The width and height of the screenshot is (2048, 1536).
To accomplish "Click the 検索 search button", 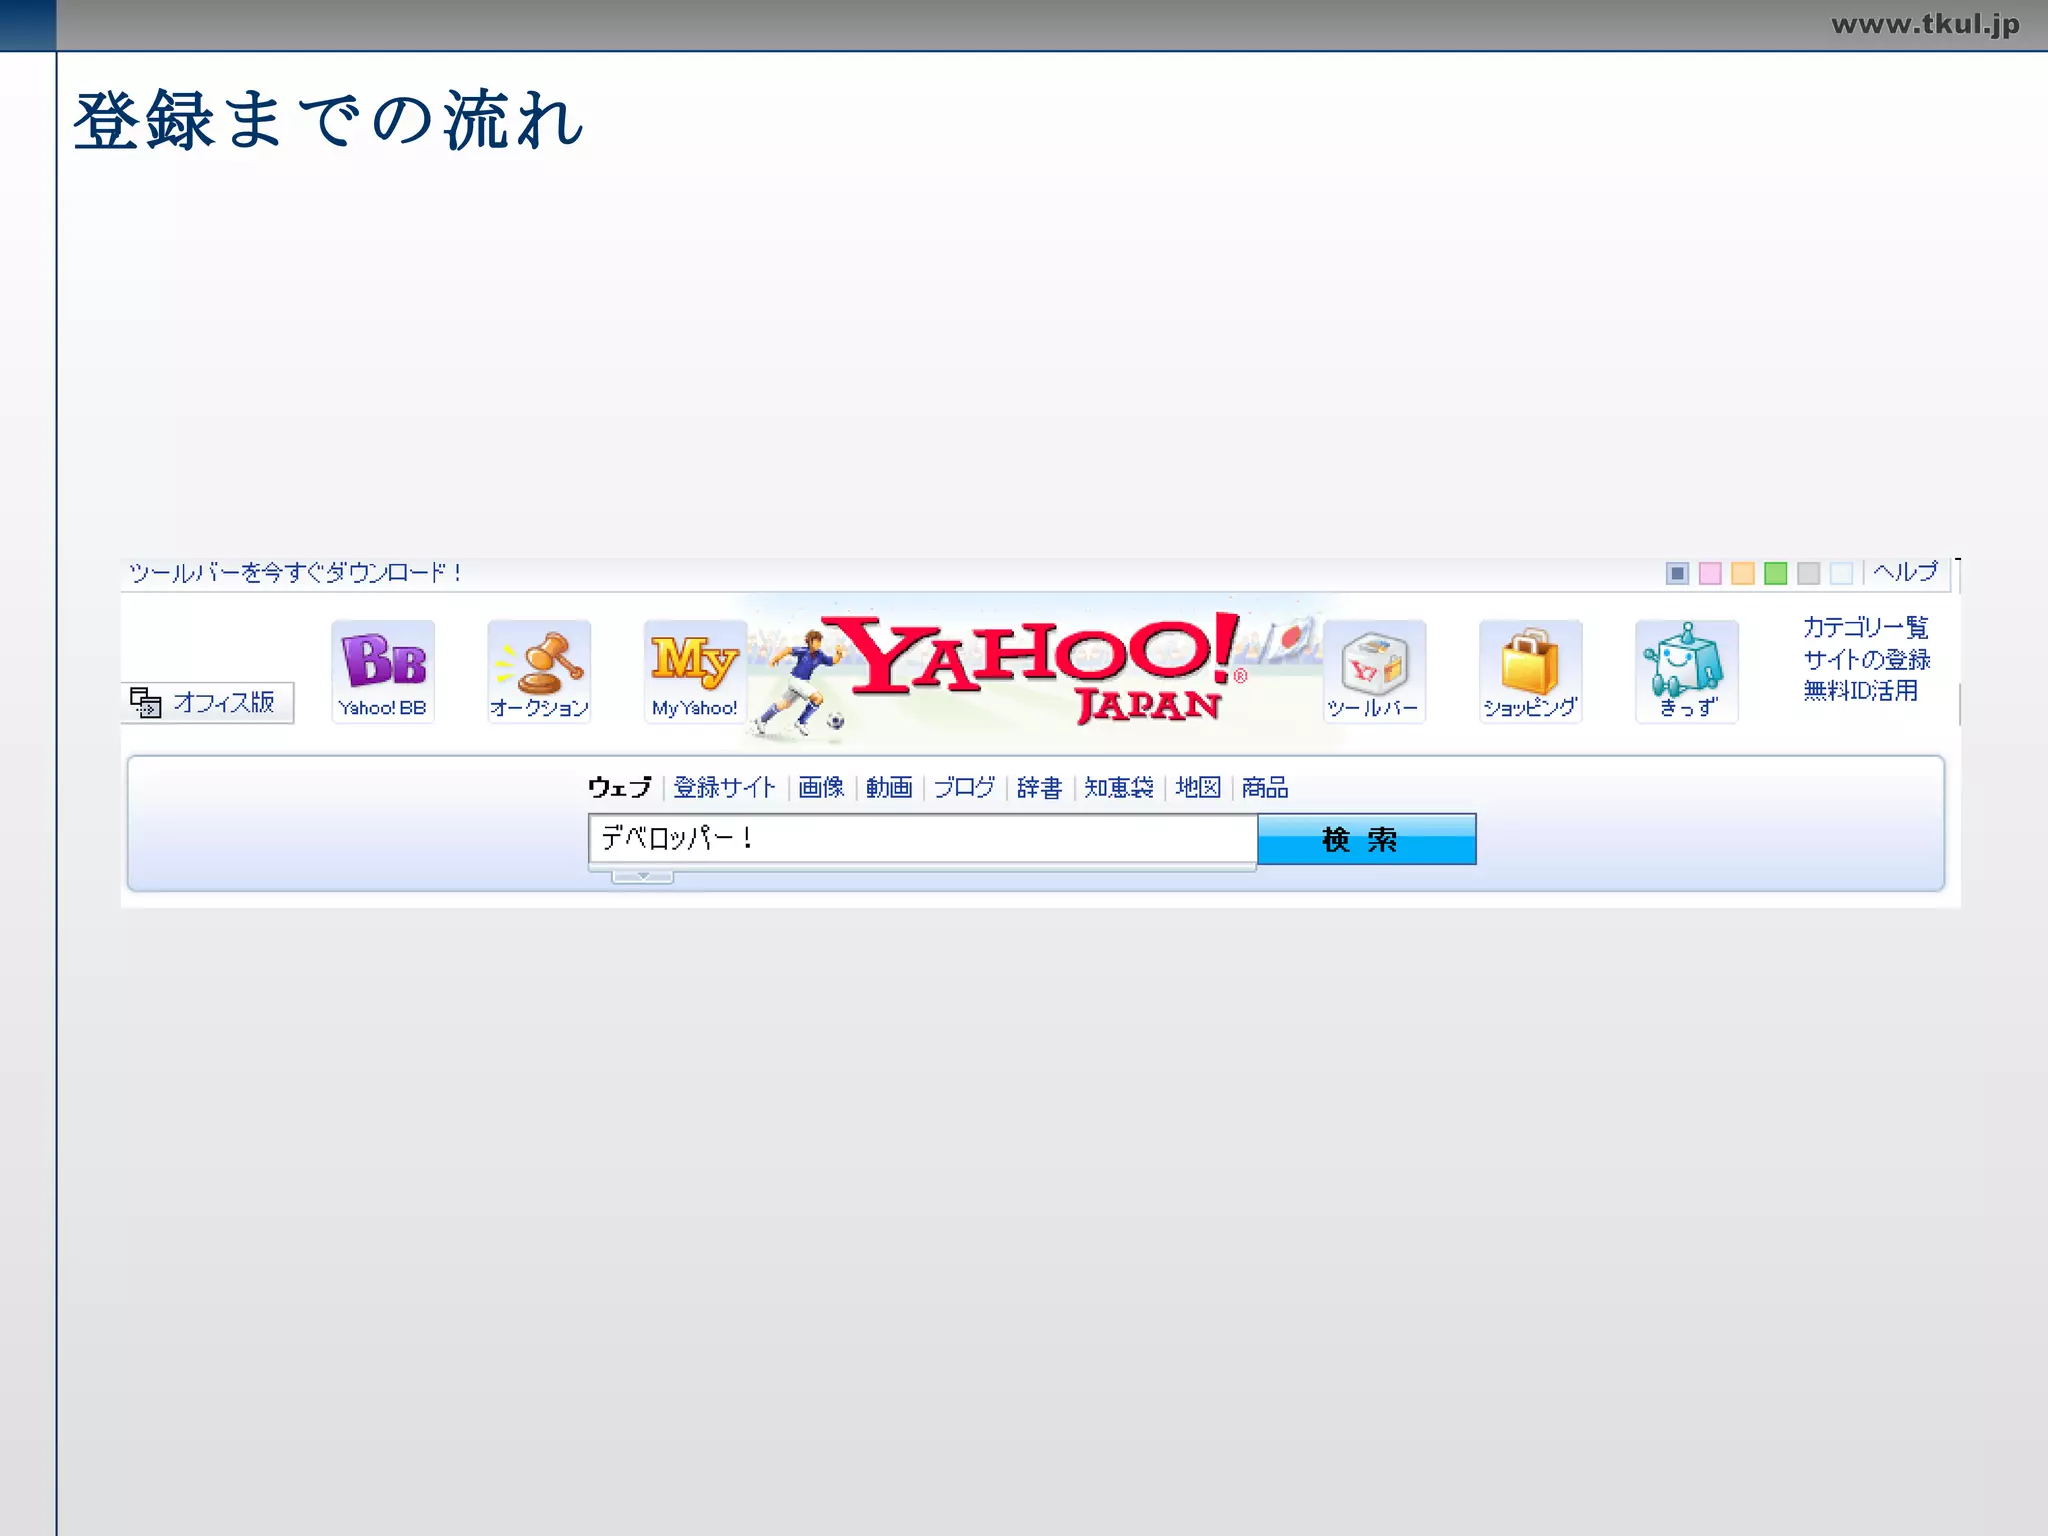I will tap(1366, 839).
